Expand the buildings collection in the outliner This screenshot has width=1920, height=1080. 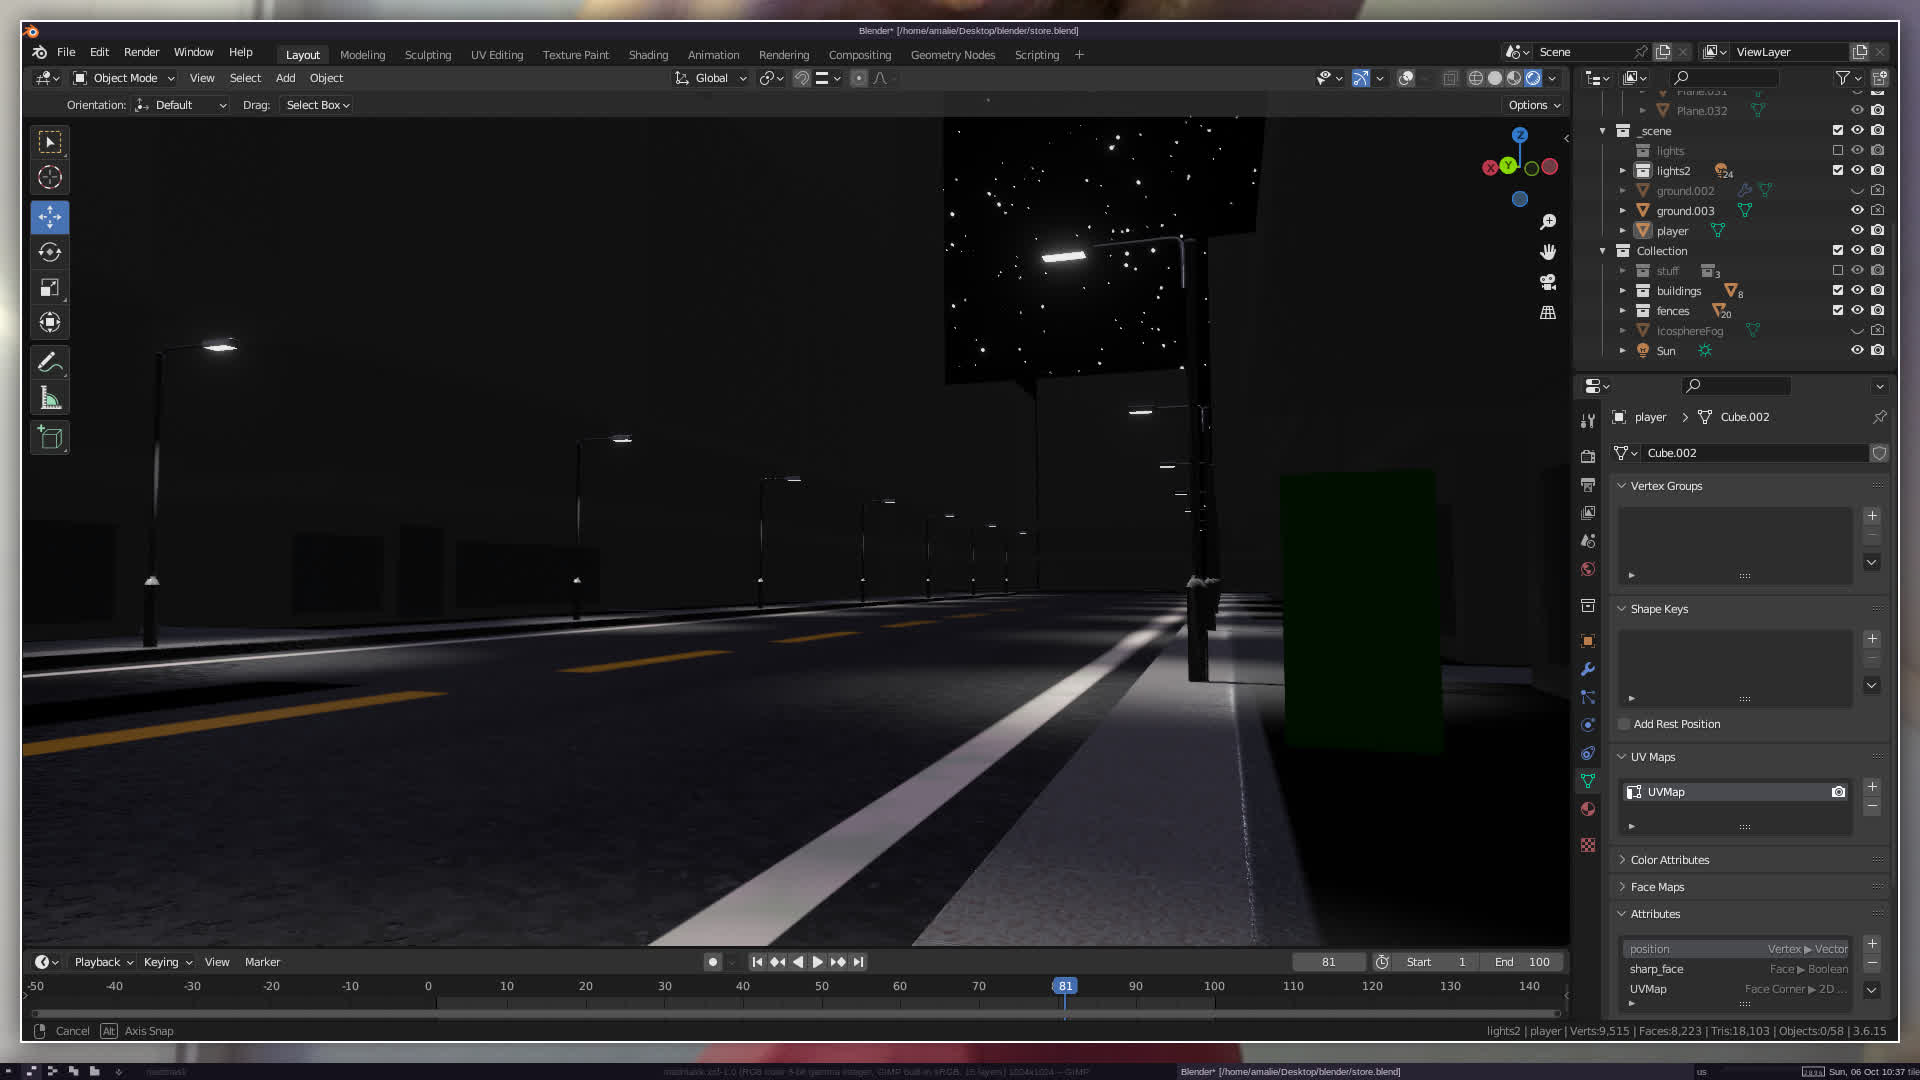coord(1622,291)
